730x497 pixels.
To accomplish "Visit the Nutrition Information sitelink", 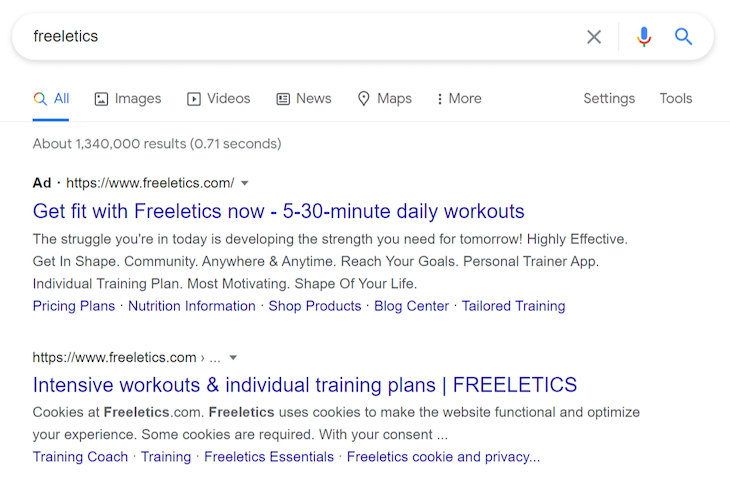I will coord(192,306).
